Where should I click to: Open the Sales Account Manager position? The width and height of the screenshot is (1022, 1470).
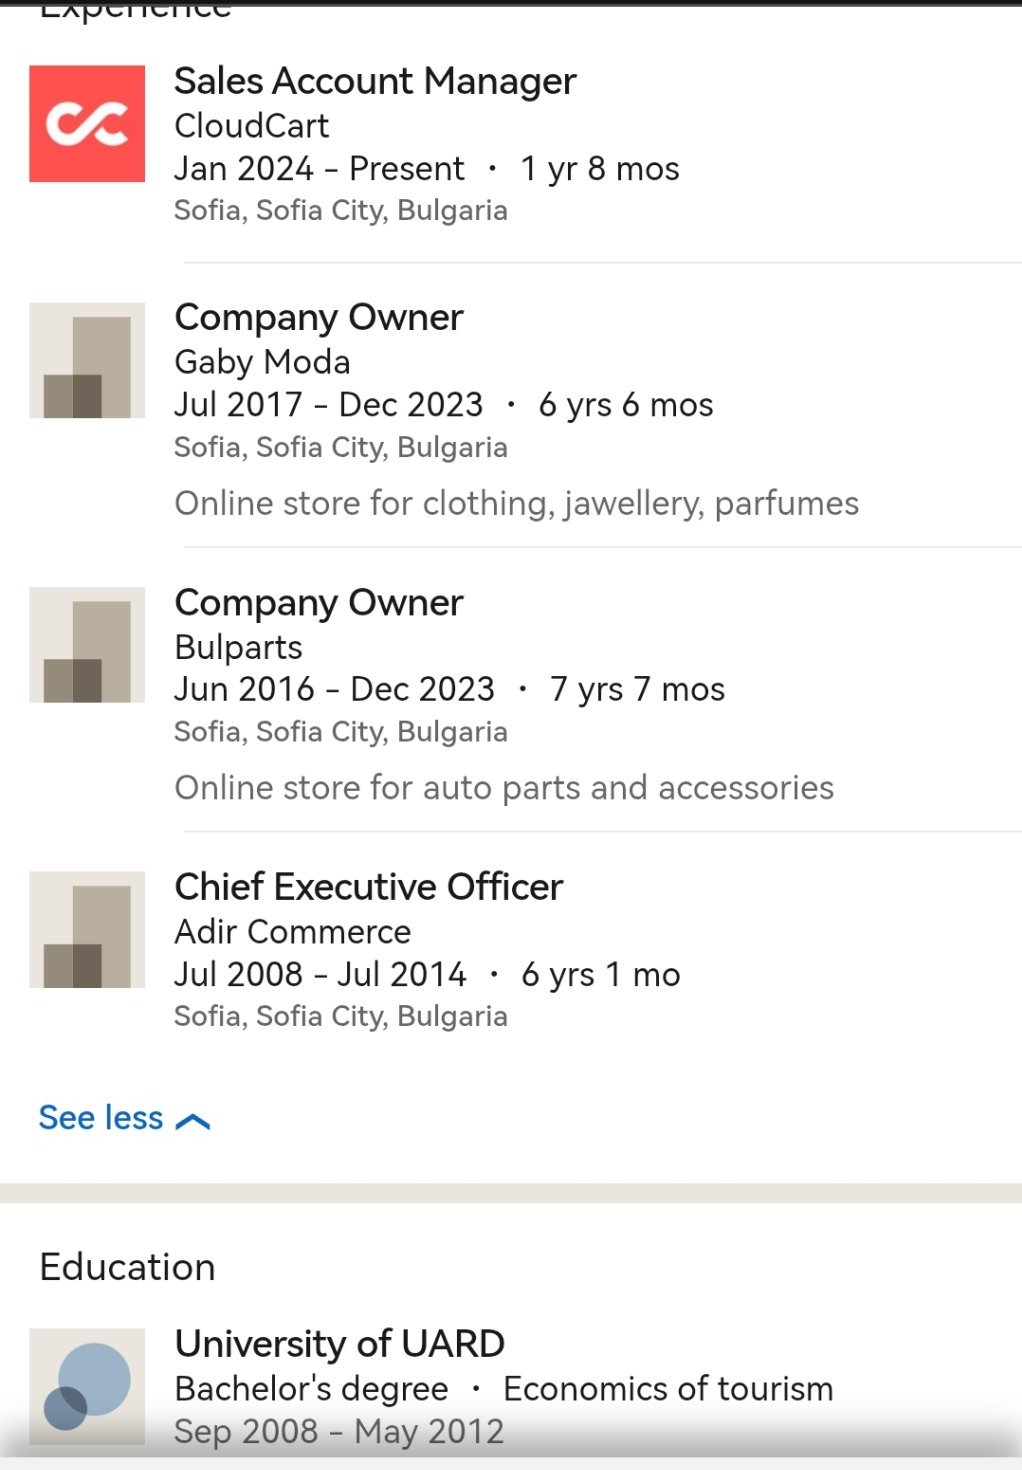(375, 81)
